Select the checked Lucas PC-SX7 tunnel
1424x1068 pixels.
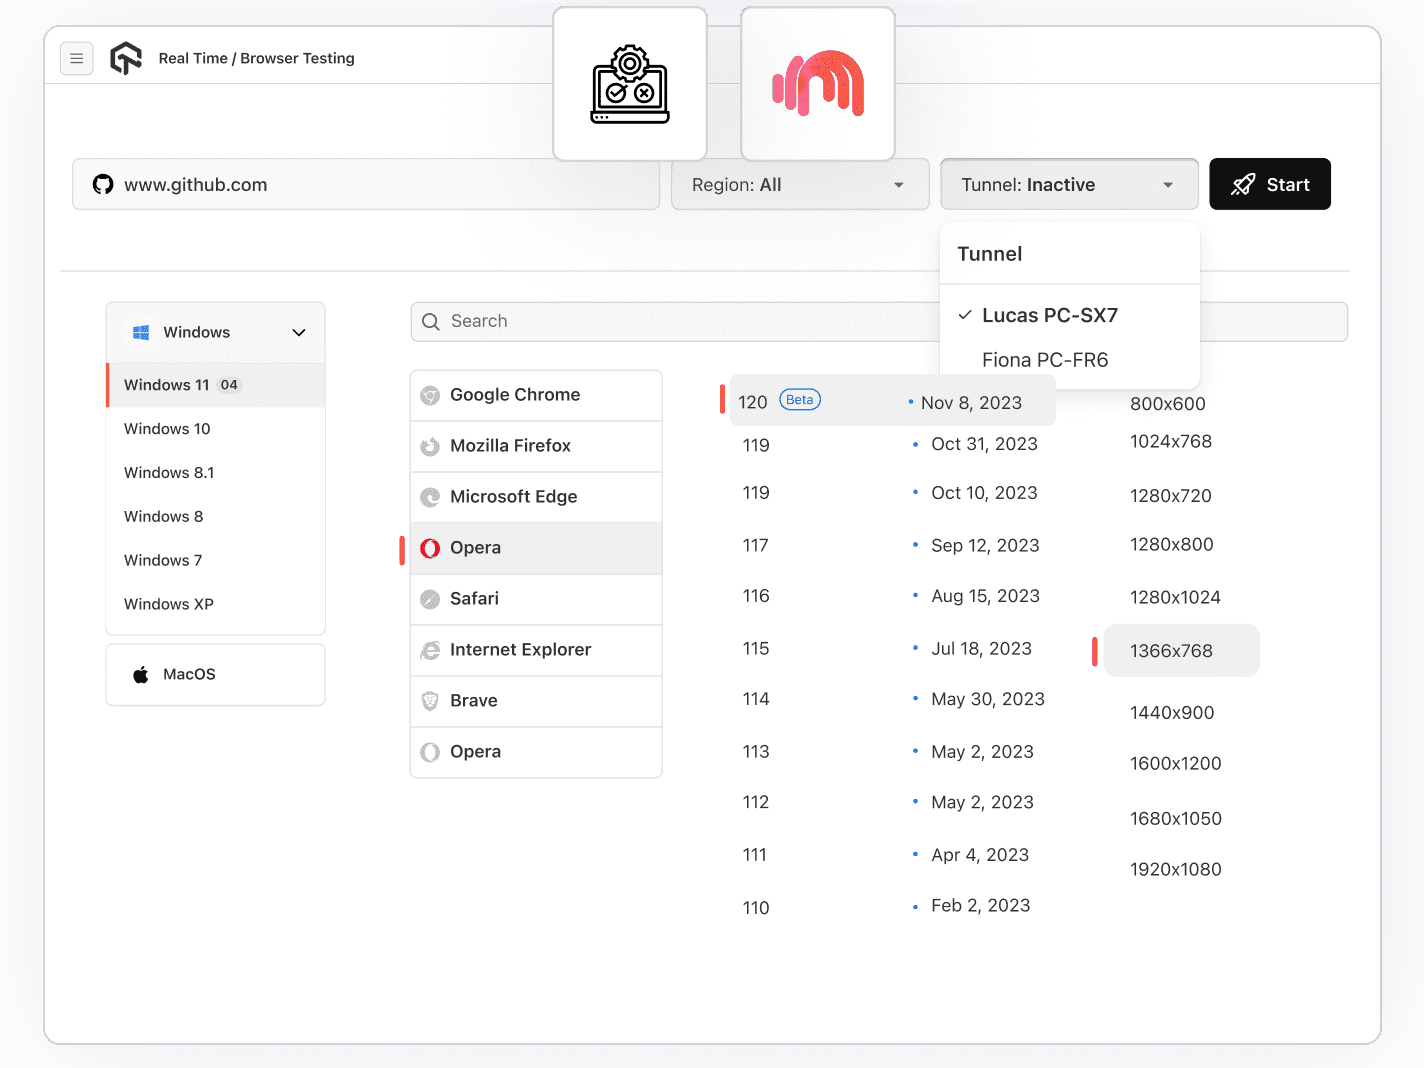pos(1049,316)
